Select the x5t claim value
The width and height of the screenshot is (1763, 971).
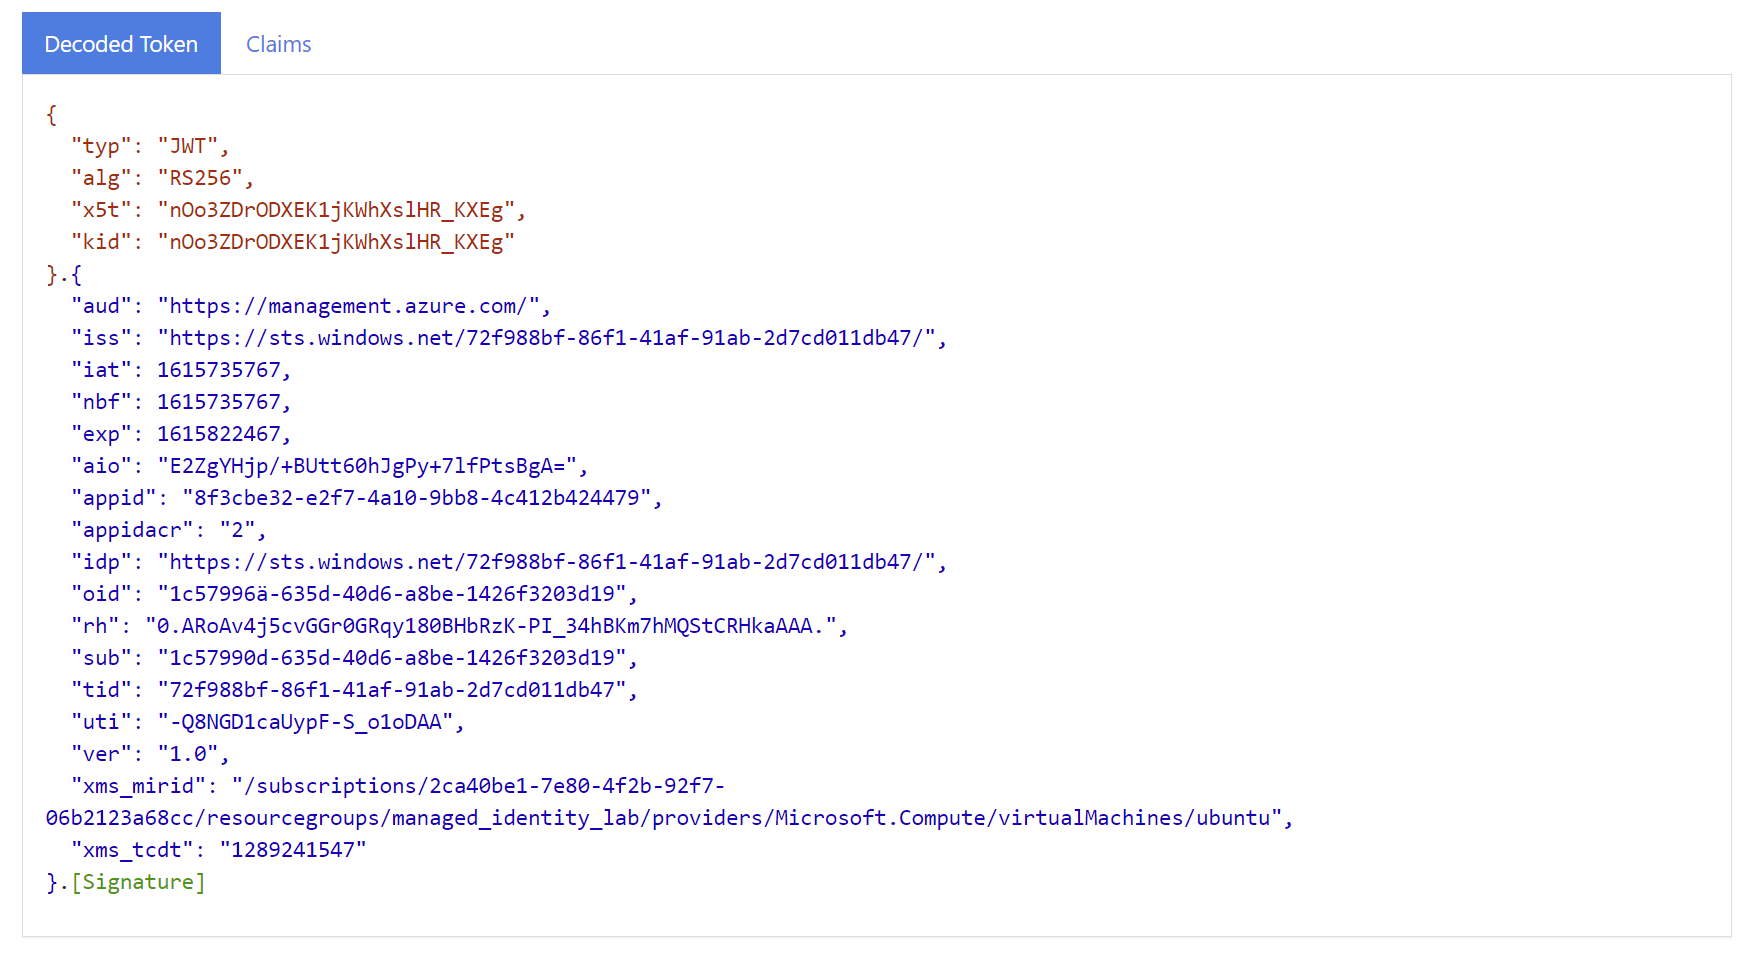coord(340,209)
